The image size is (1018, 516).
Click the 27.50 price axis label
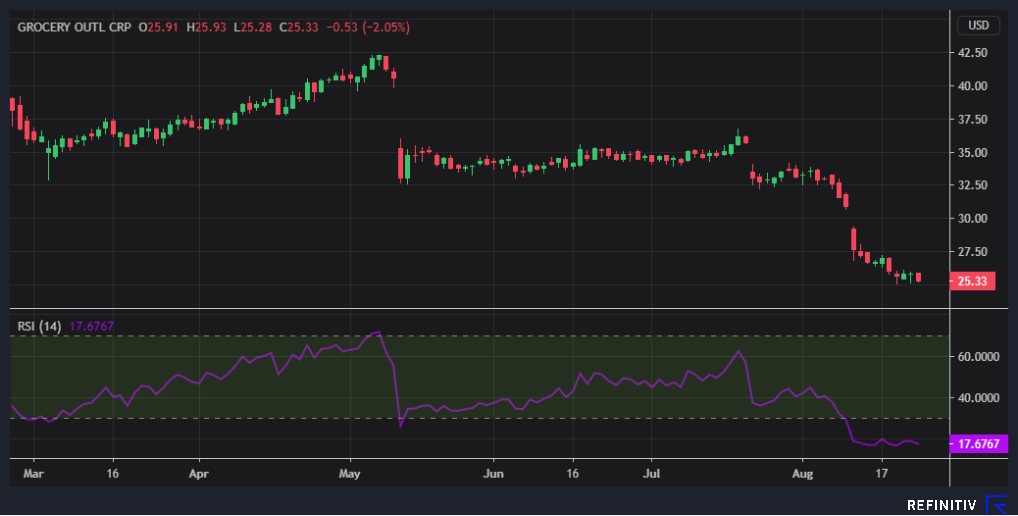973,251
